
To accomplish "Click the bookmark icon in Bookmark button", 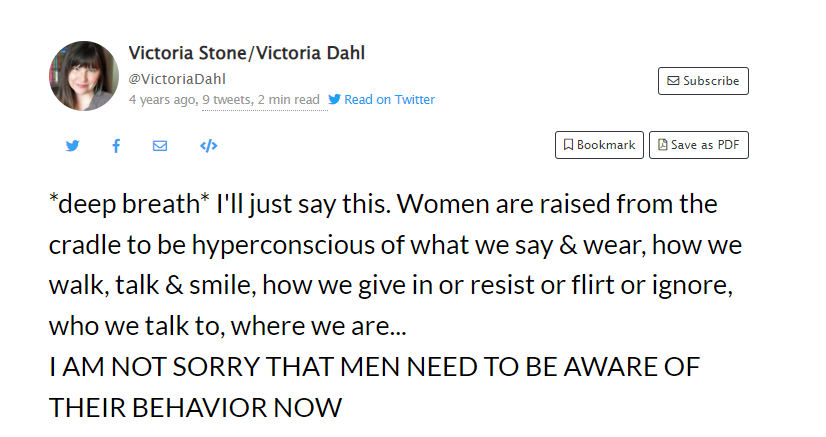I will [x=568, y=145].
